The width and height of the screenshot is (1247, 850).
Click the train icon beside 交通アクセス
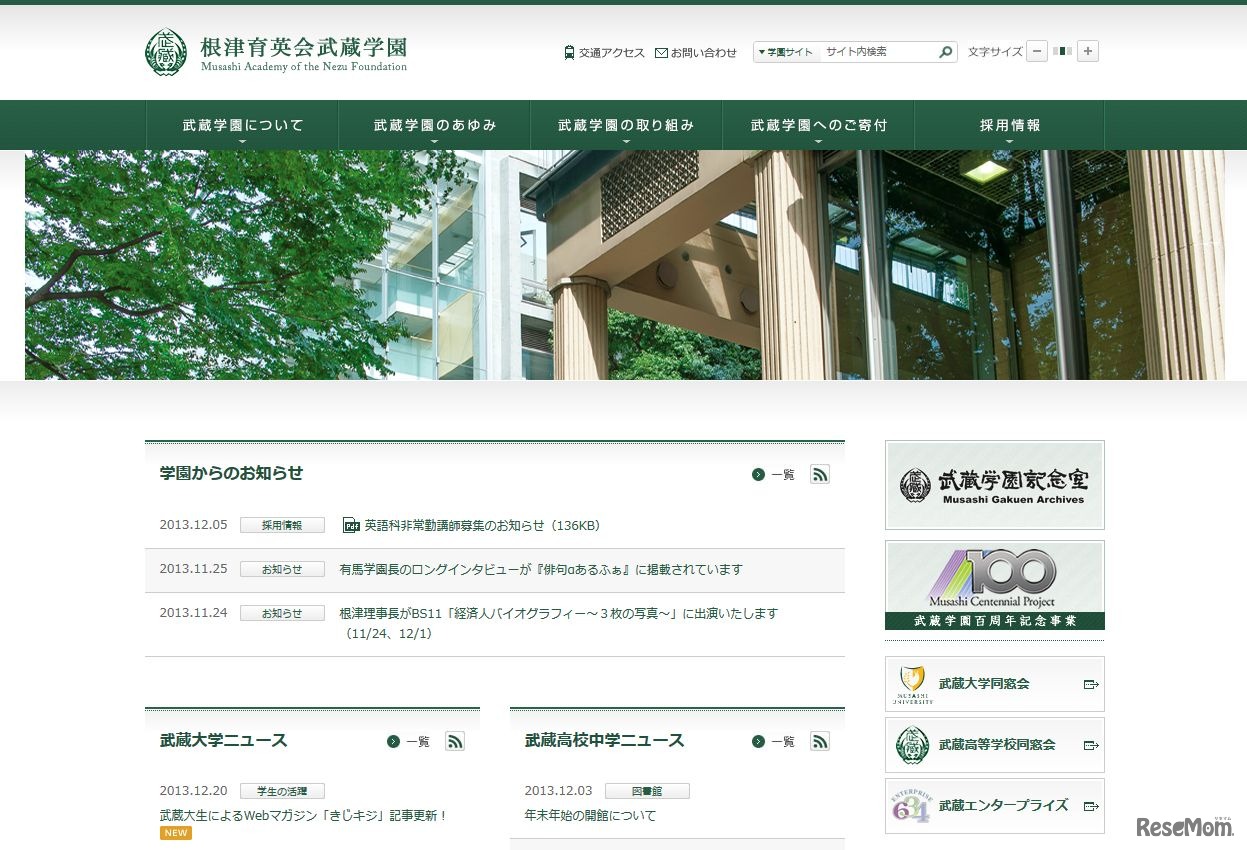[569, 52]
